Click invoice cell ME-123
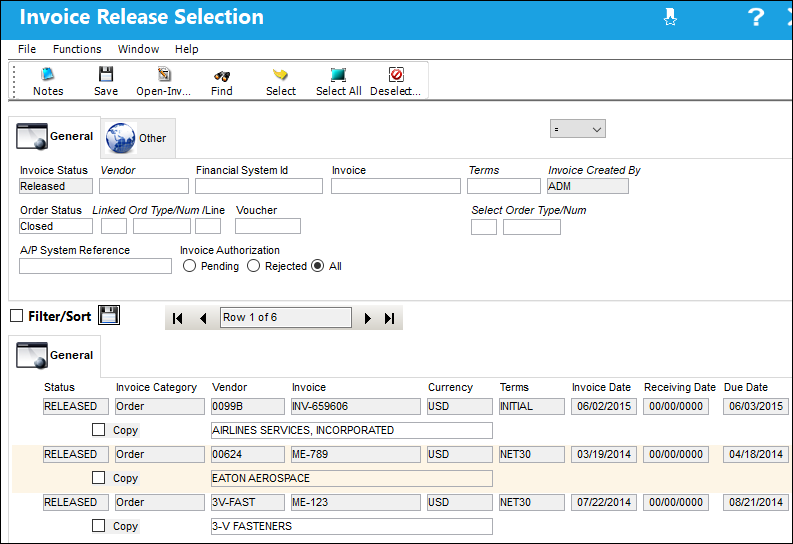 pyautogui.click(x=356, y=503)
